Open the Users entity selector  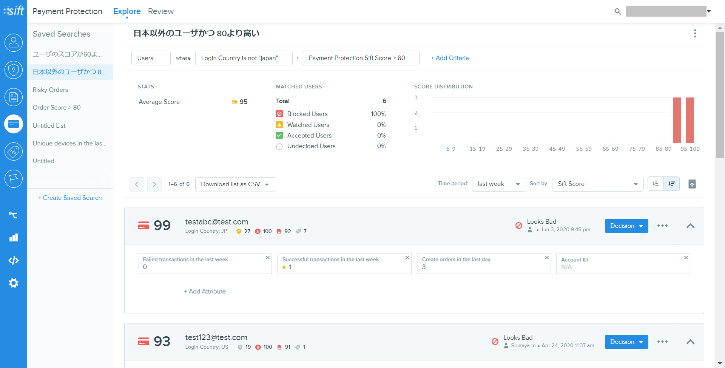pyautogui.click(x=151, y=58)
